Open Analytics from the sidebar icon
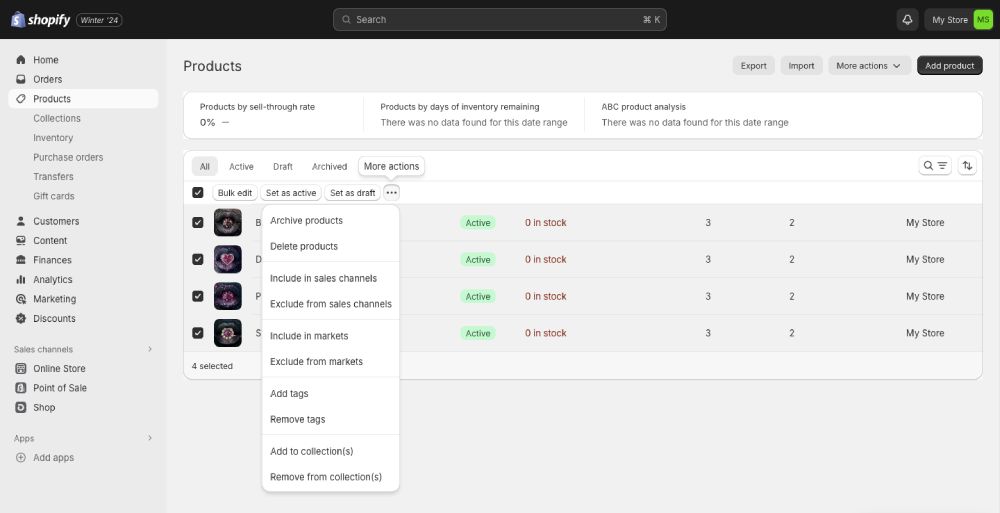1000x513 pixels. pyautogui.click(x=21, y=280)
